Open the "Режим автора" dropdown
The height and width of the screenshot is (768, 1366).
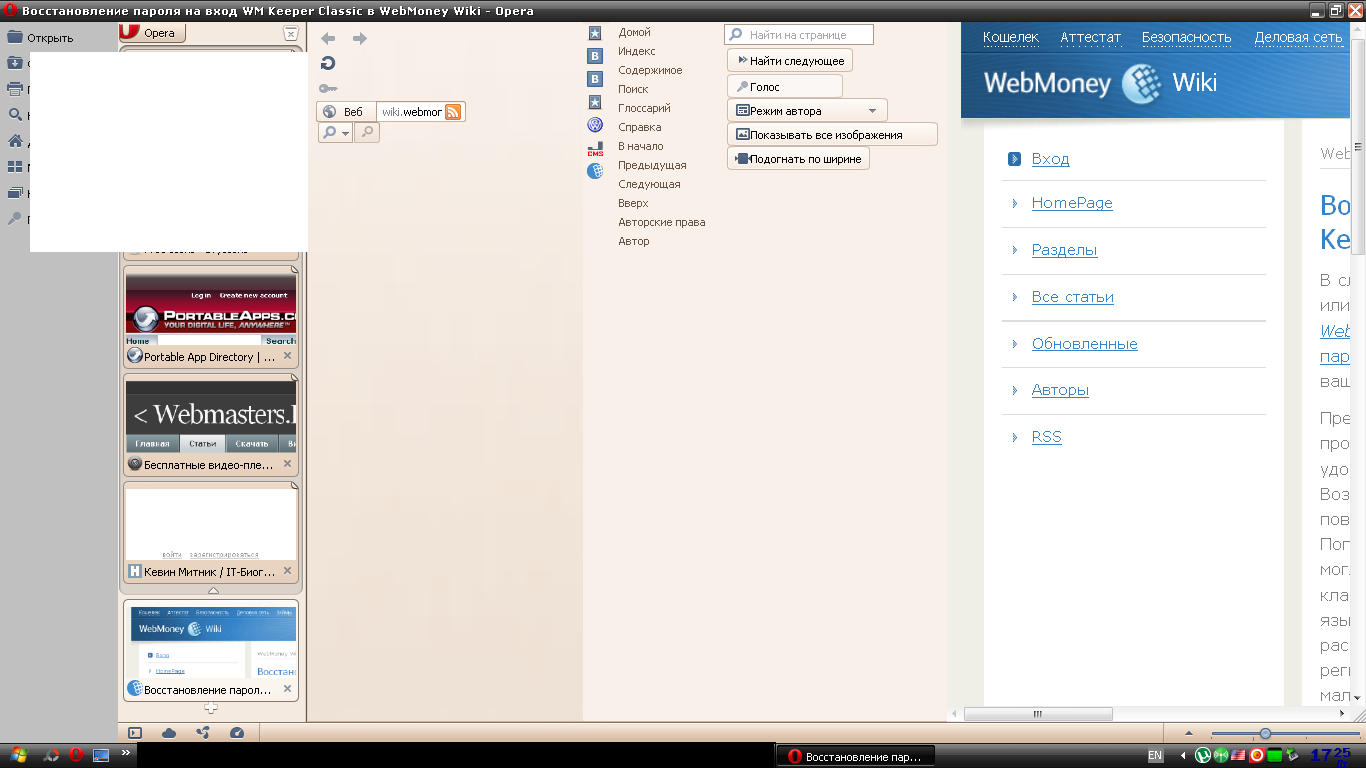tap(872, 111)
